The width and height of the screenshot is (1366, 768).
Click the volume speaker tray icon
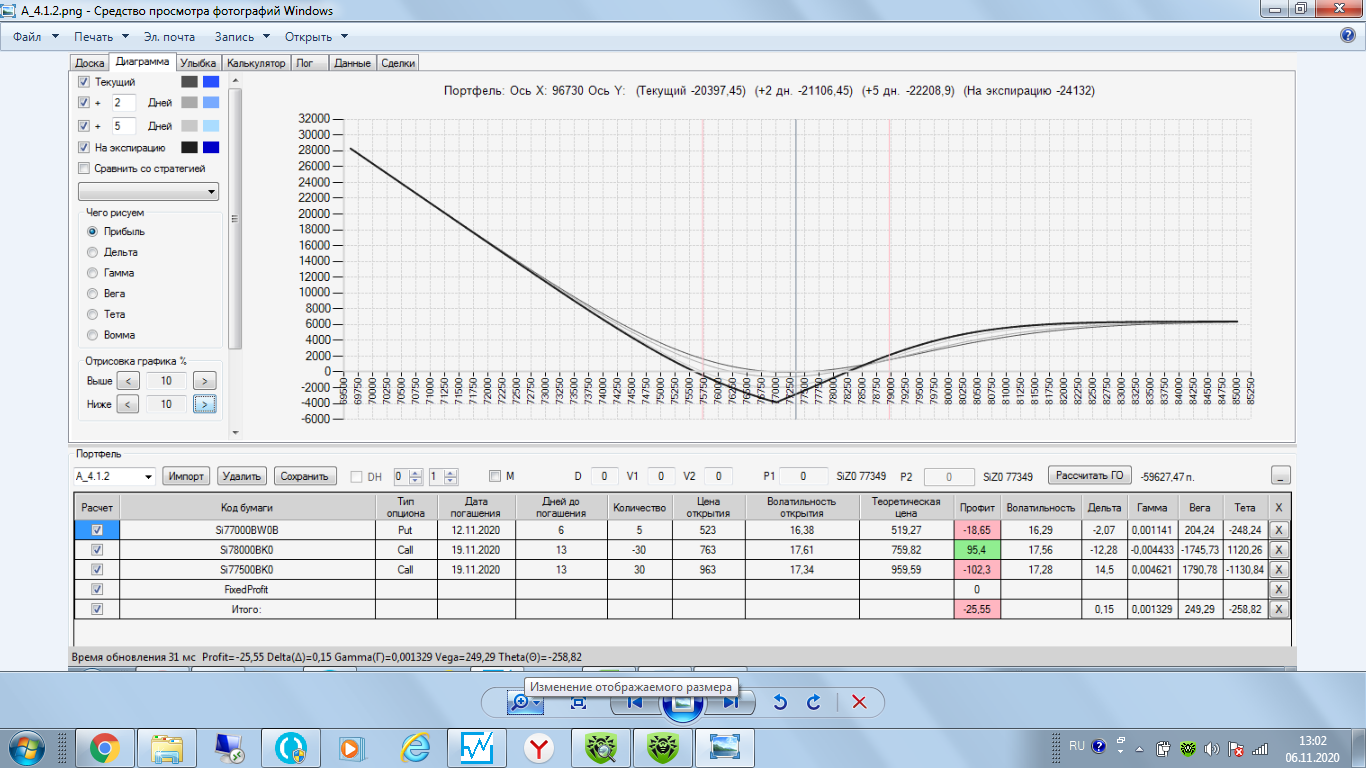point(1211,748)
